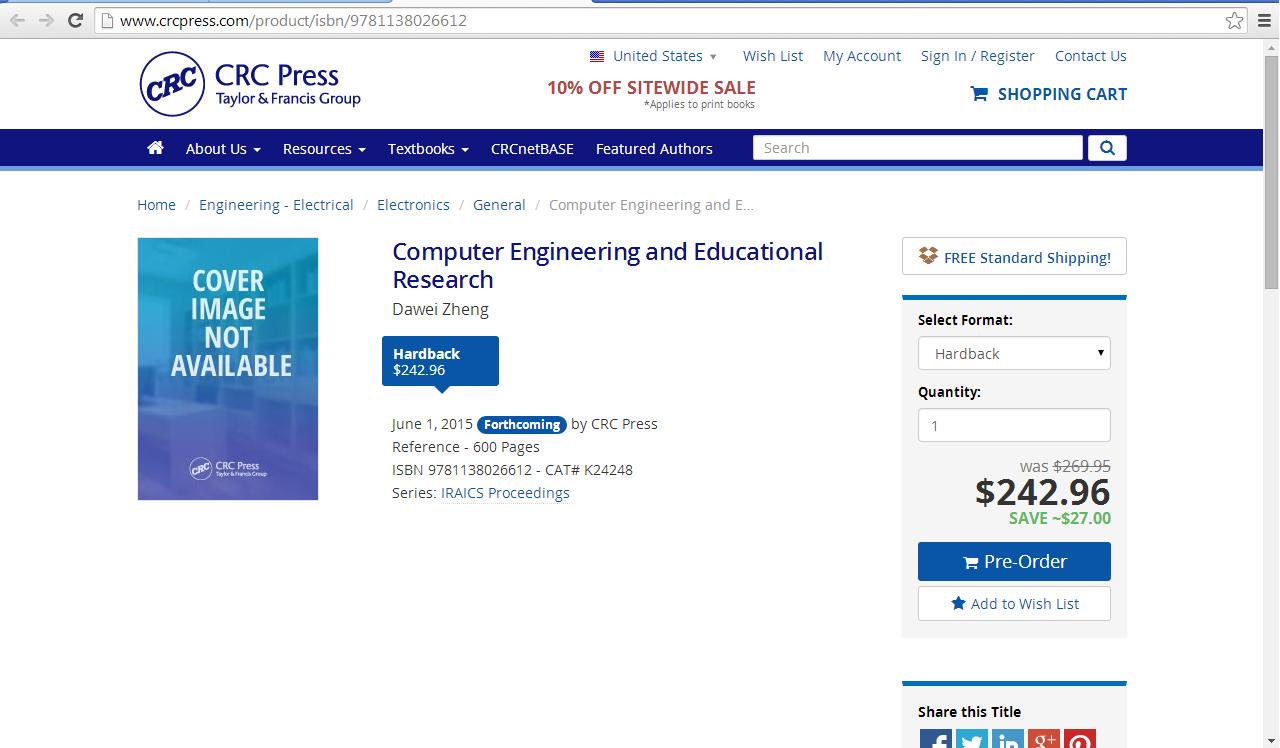Open the shopping cart
1280x748 pixels.
[1049, 94]
